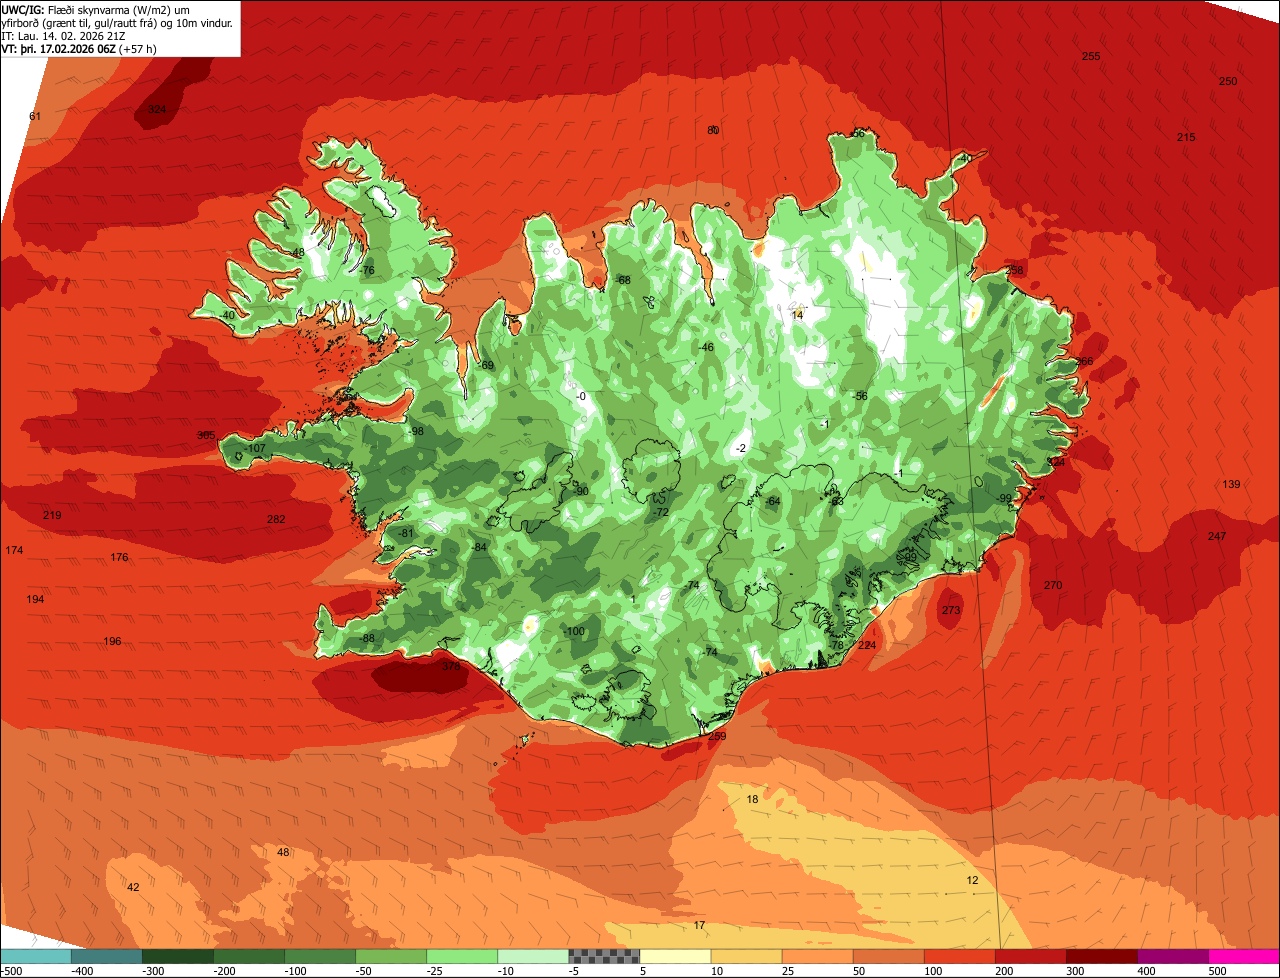Click the orange legend swatch between 25 and 50
Screen dimensions: 1280x978
coord(817,957)
